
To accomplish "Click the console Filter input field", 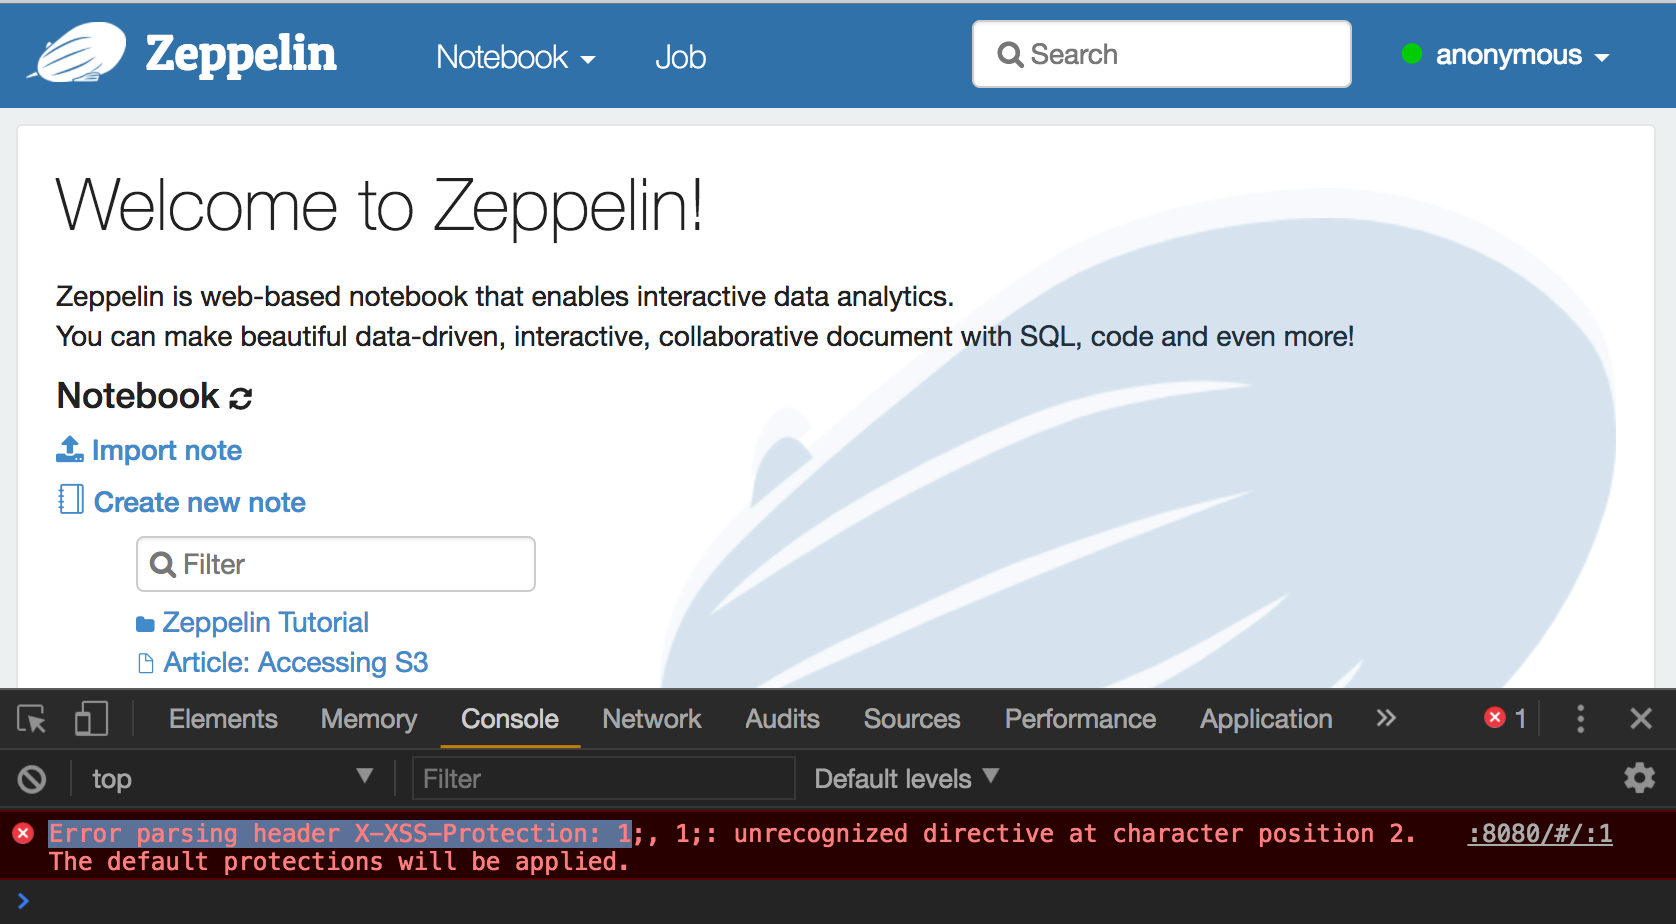I will tap(604, 779).
